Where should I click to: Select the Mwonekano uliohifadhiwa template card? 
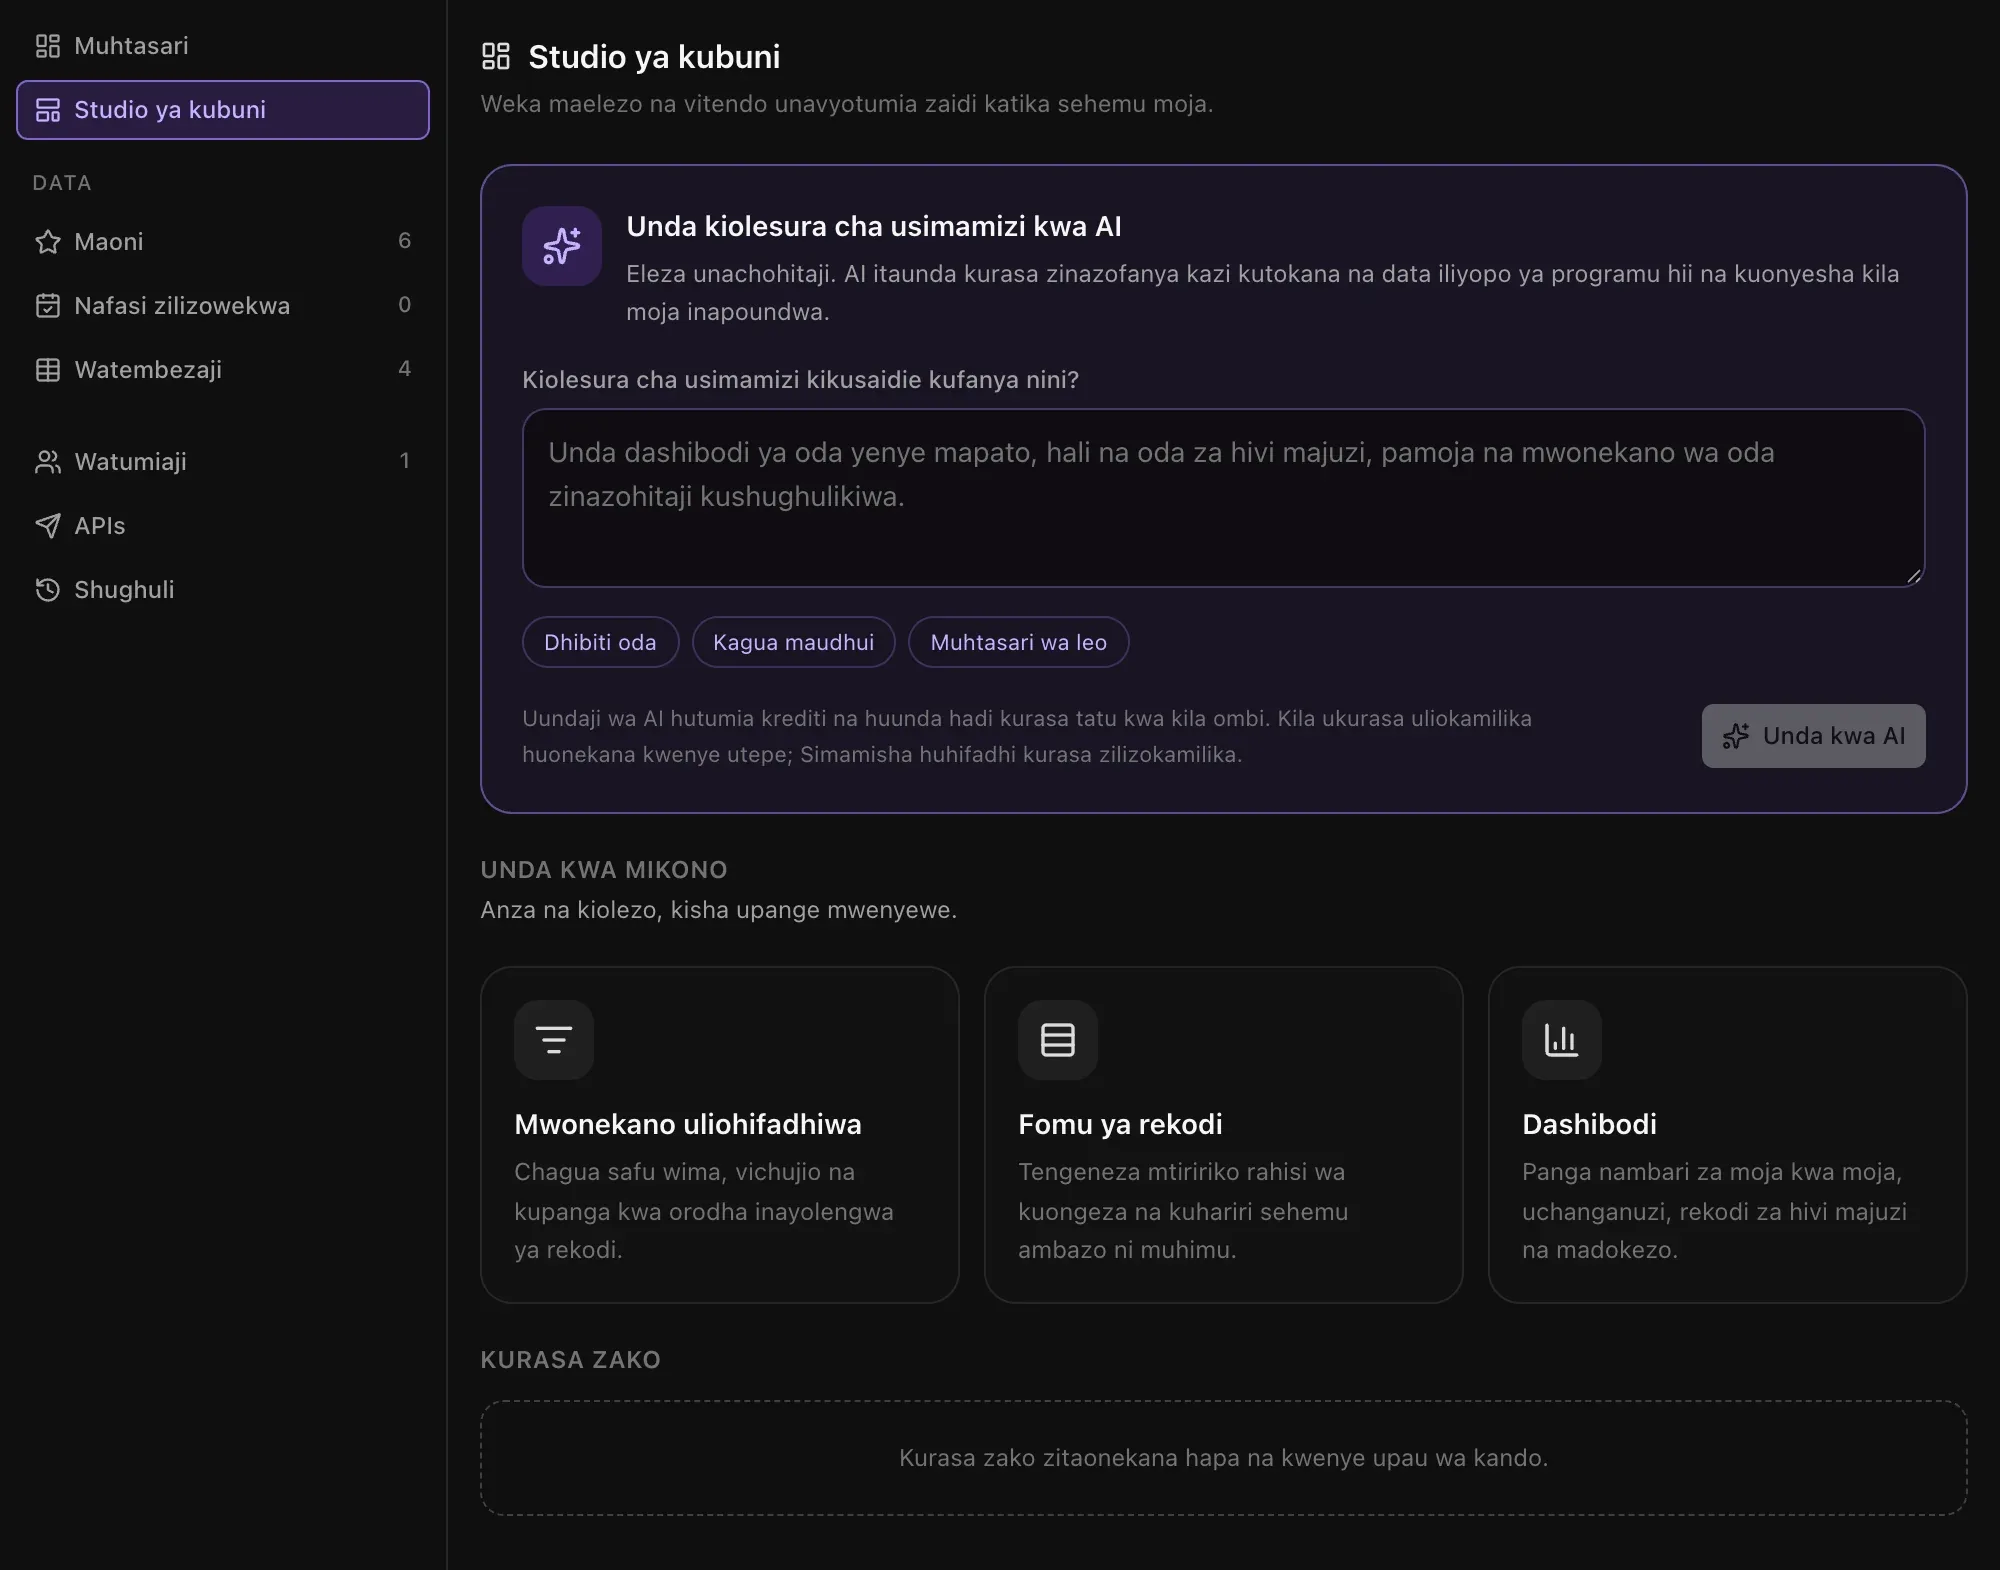pos(720,1135)
